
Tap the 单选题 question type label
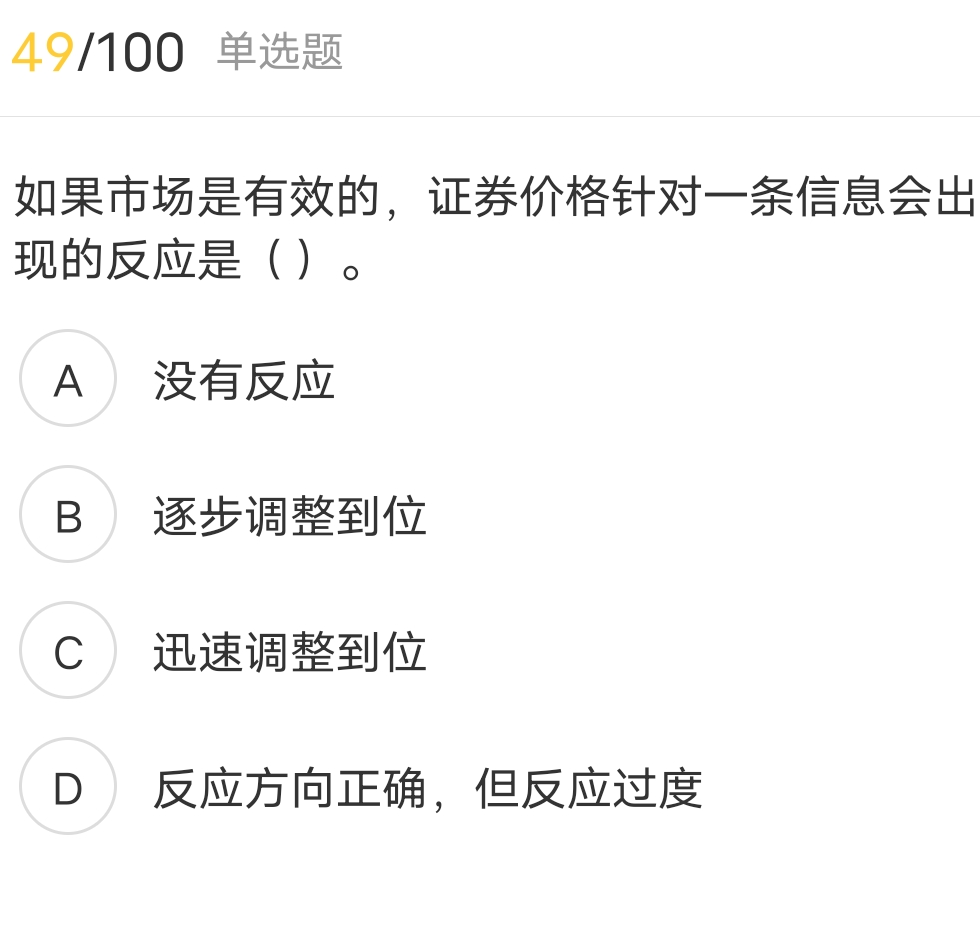pos(279,52)
